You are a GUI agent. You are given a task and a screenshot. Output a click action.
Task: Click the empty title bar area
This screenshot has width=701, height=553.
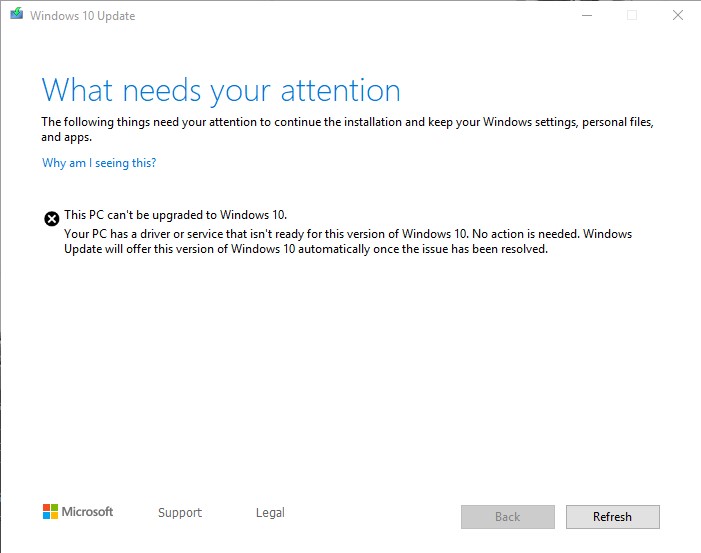[350, 15]
